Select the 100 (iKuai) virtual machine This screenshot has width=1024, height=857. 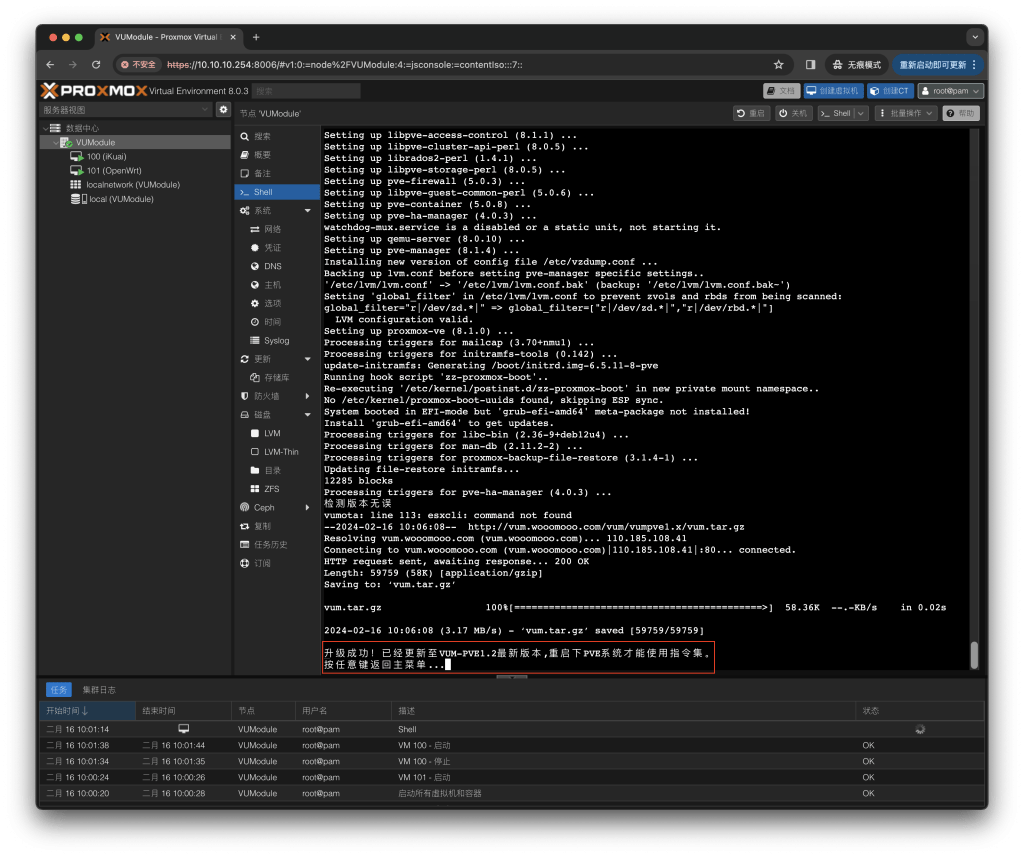pos(107,156)
